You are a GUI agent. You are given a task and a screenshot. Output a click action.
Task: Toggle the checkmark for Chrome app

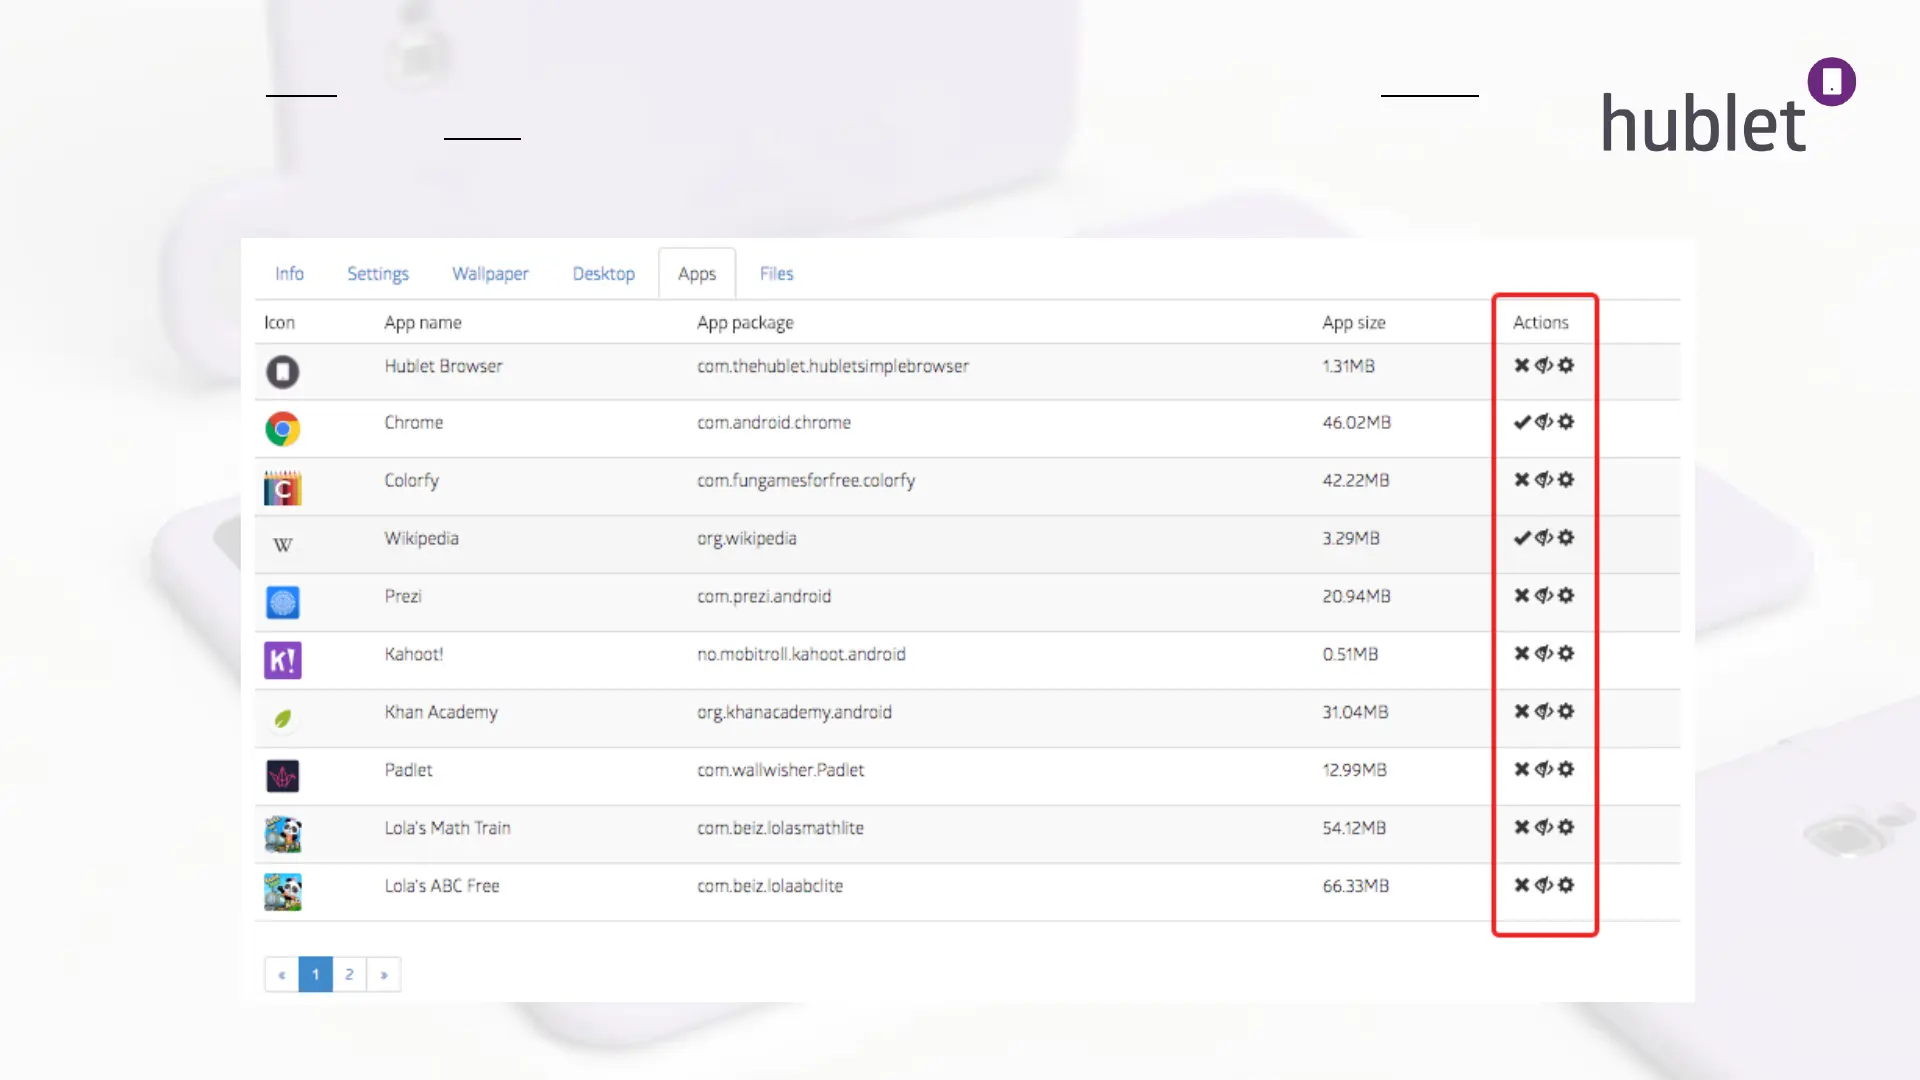point(1521,422)
